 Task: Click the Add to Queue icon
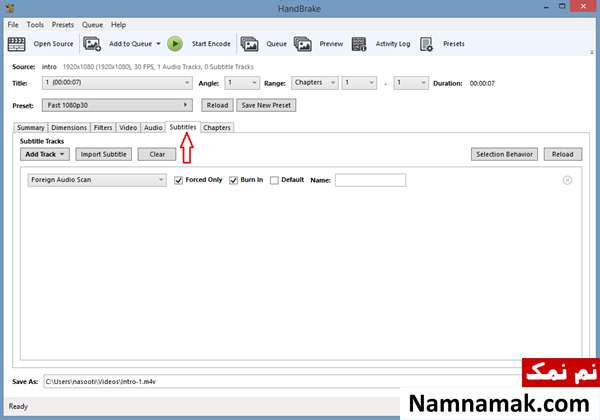(92, 44)
